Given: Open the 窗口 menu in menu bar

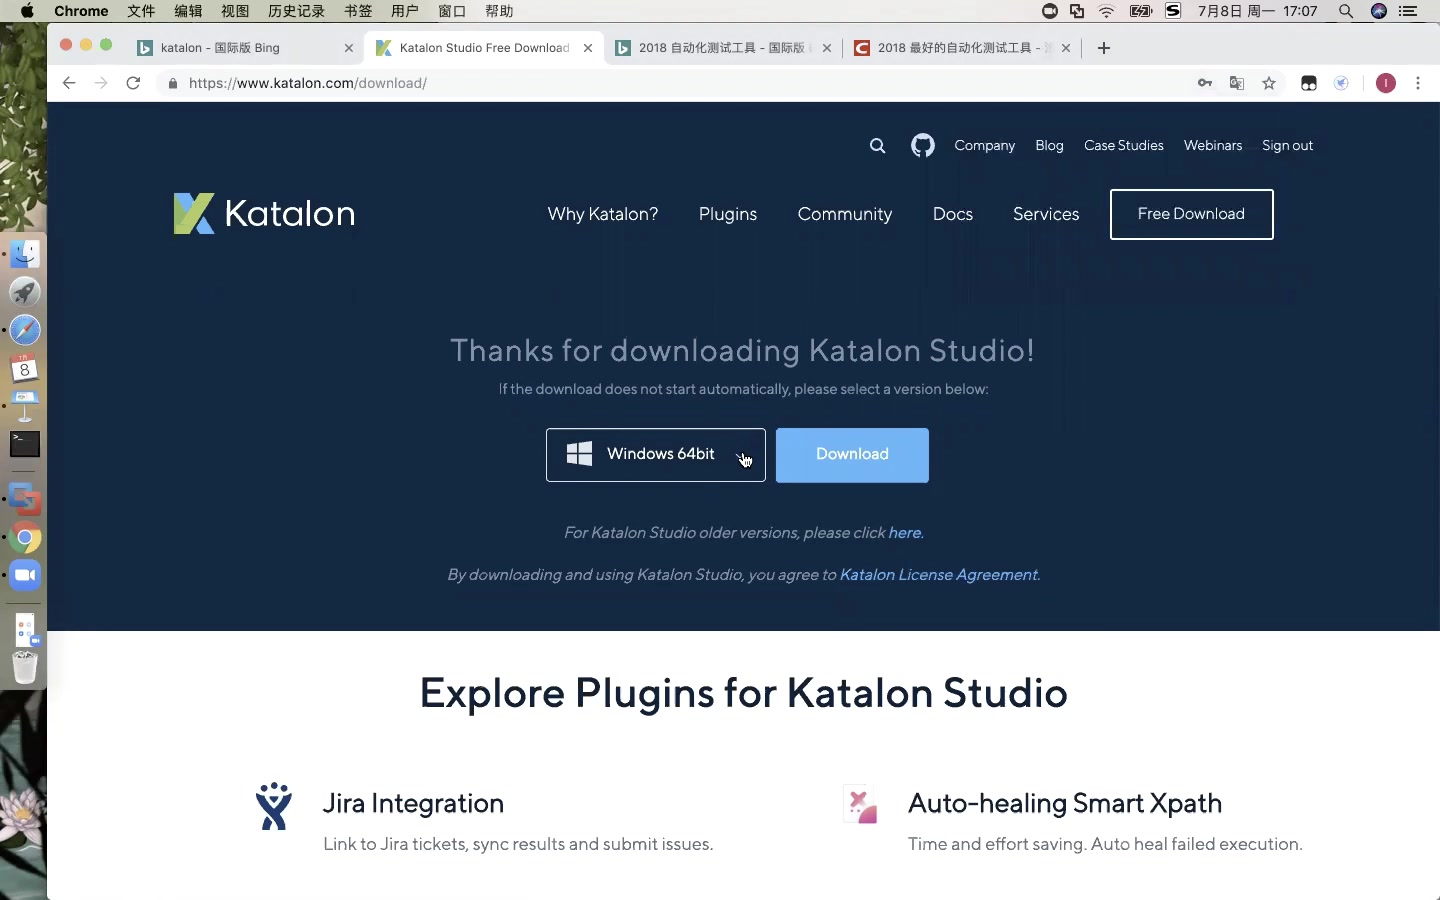Looking at the screenshot, I should click(x=452, y=11).
